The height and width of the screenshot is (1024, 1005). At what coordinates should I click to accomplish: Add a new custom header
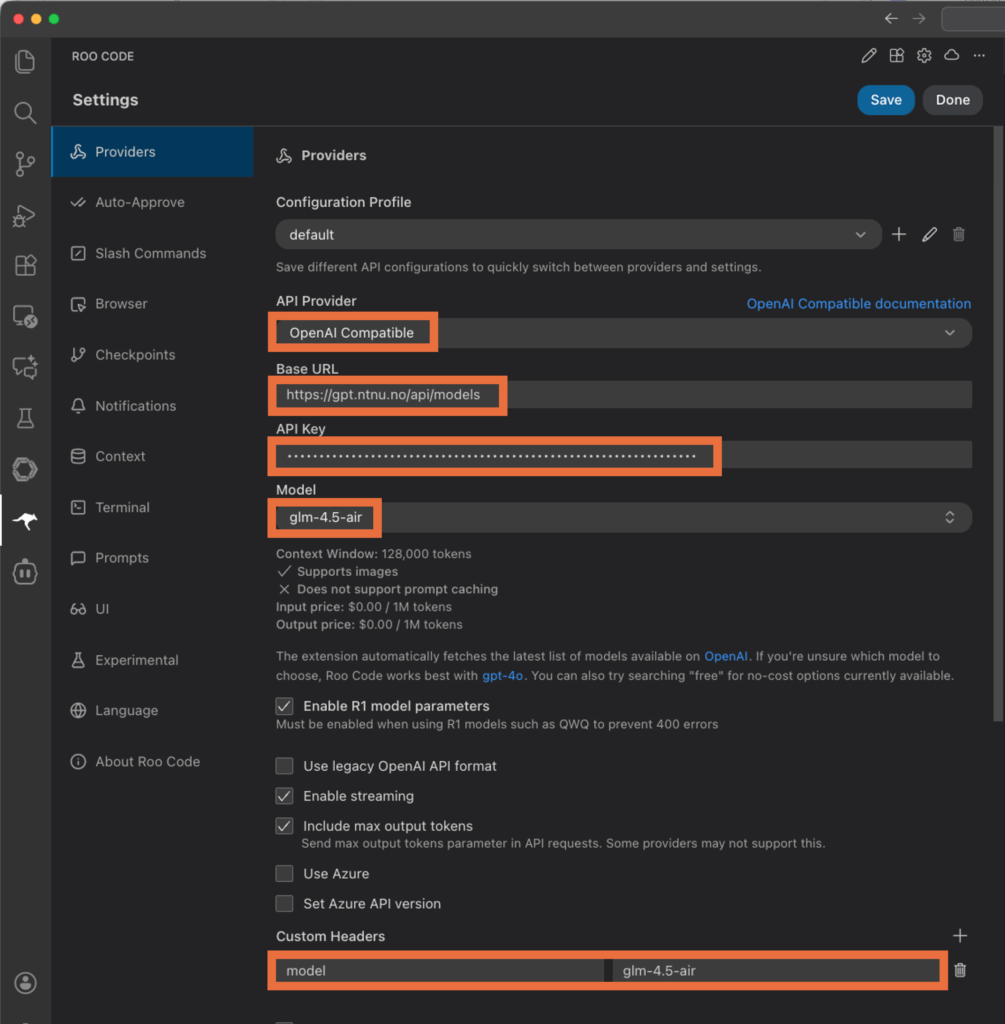[x=960, y=936]
